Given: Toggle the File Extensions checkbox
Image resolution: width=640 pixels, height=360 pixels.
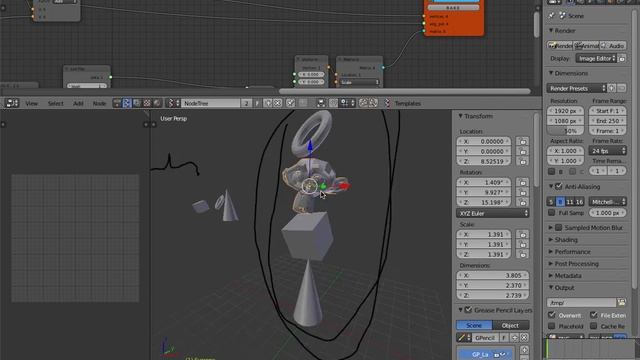Looking at the screenshot, I should 594,315.
